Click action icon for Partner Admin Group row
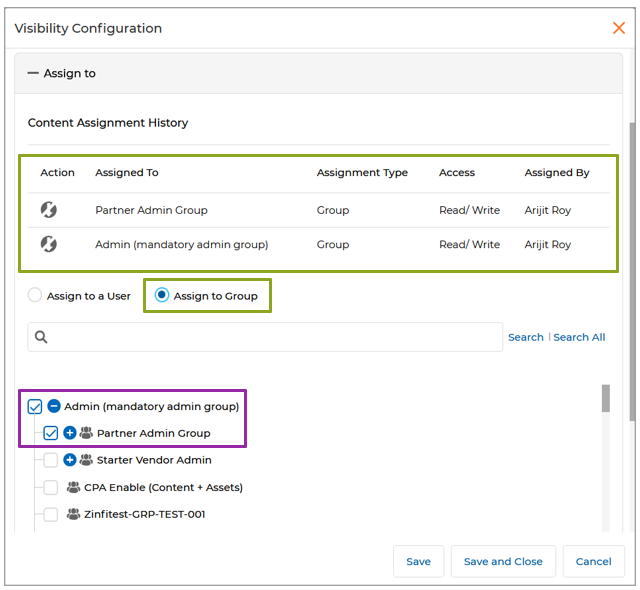The height and width of the screenshot is (590, 640). pyautogui.click(x=48, y=210)
